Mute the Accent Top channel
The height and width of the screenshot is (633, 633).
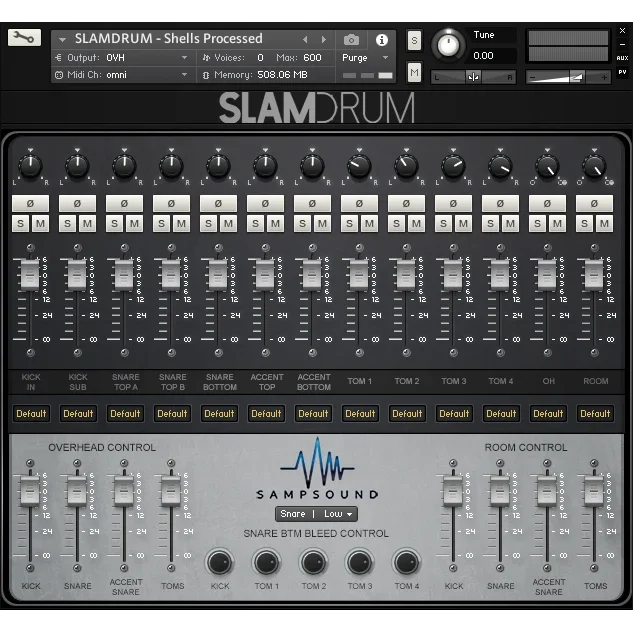point(275,223)
